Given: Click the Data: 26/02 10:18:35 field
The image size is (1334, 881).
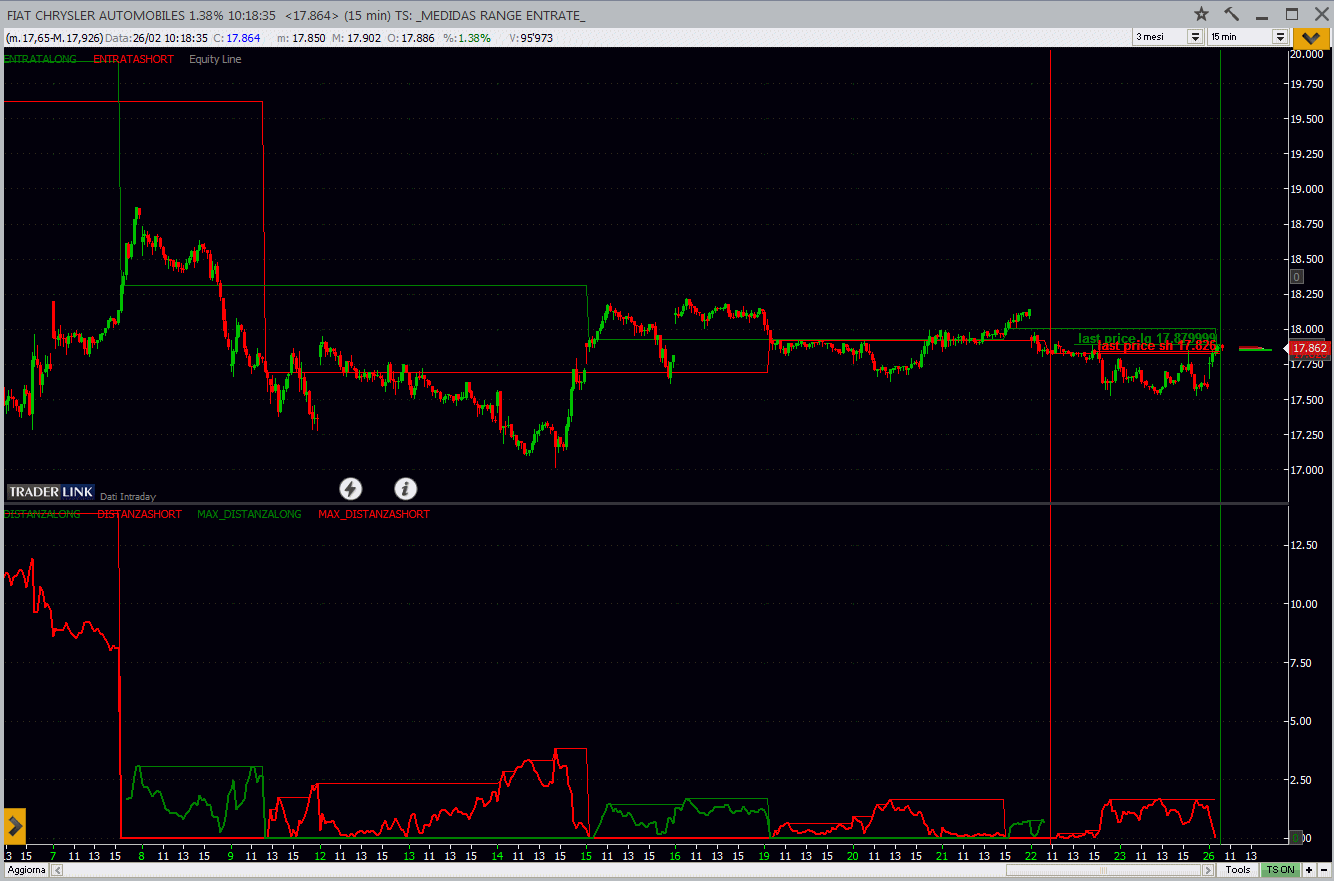Looking at the screenshot, I should [x=156, y=38].
